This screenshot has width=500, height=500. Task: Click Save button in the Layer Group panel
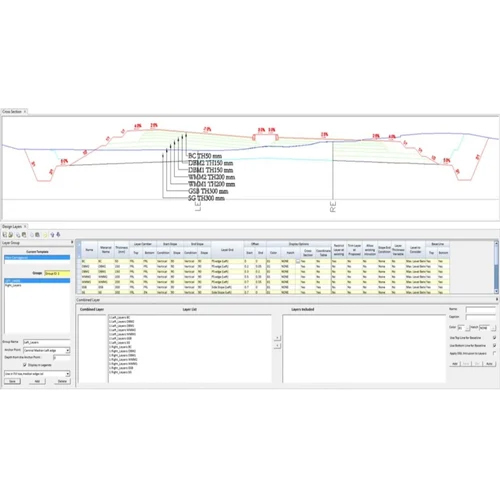pos(12,381)
